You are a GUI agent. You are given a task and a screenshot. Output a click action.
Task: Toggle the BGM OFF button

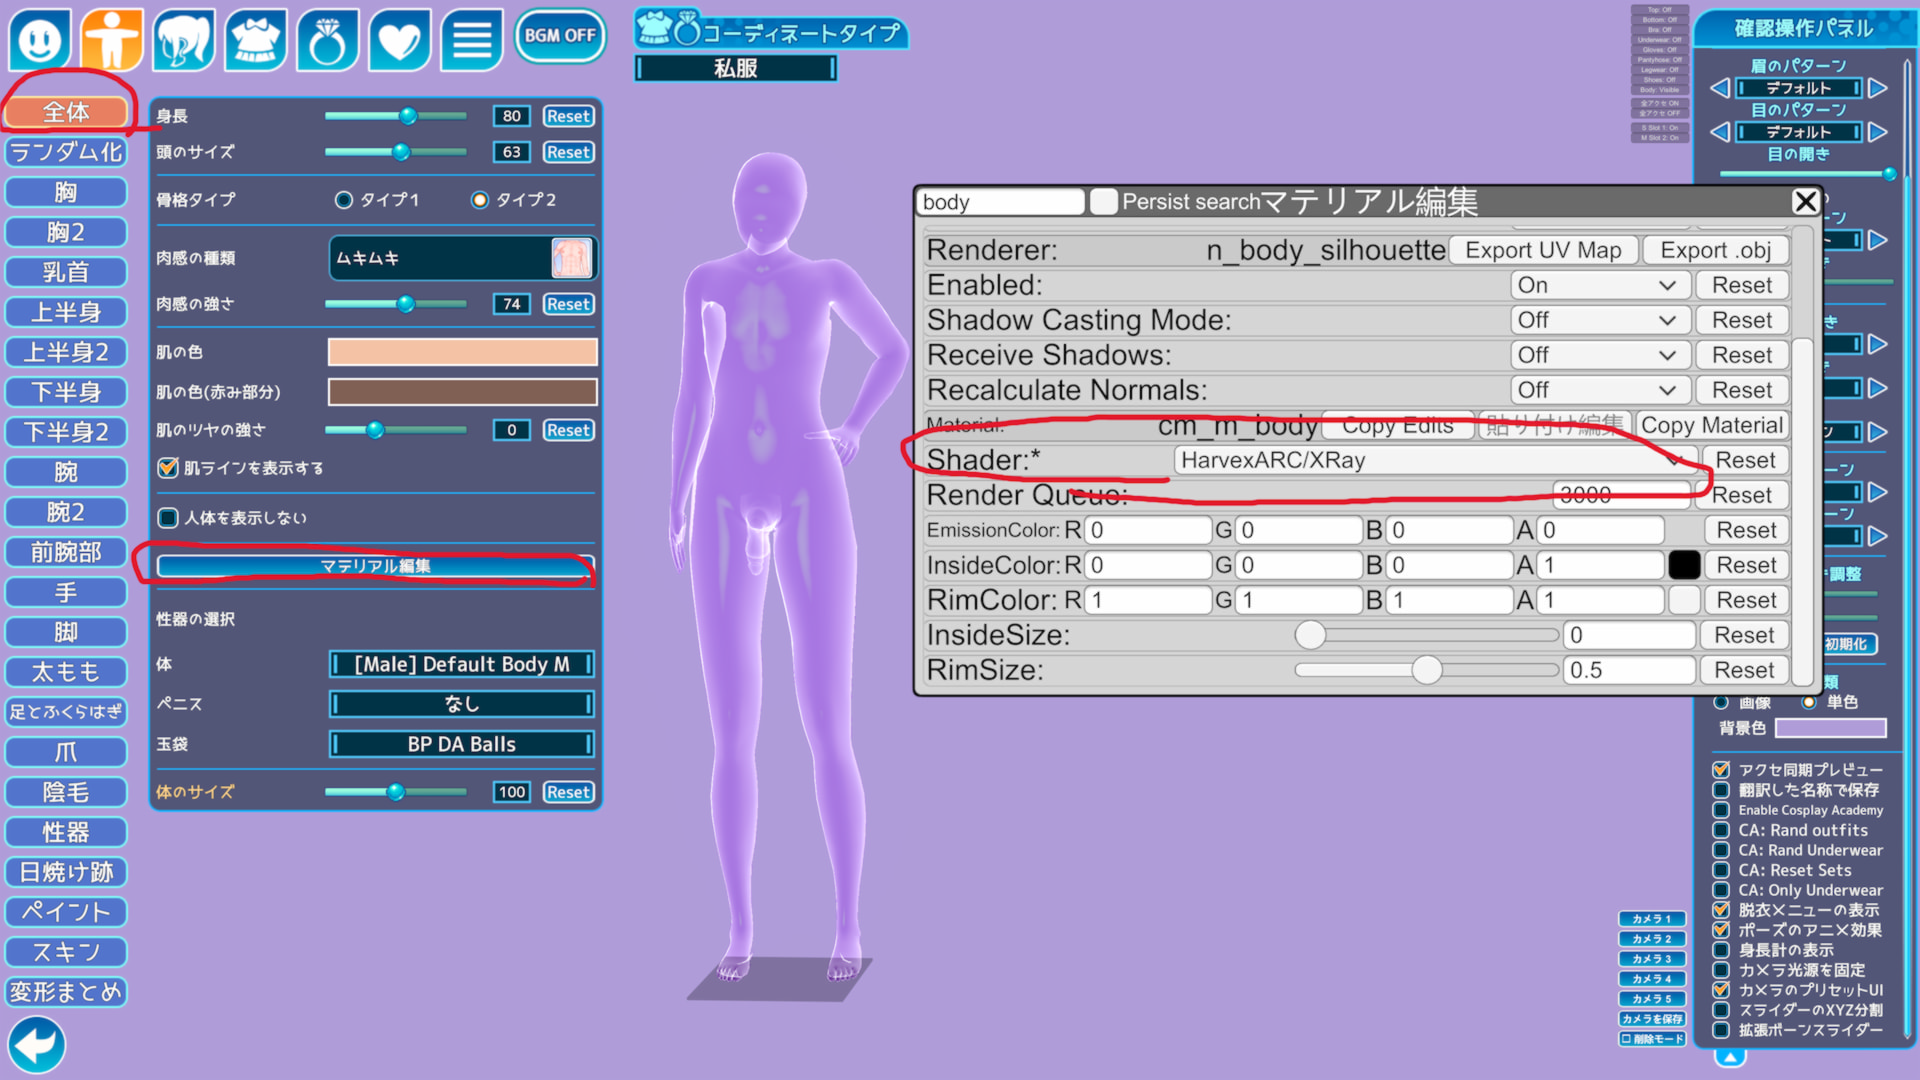(x=560, y=36)
